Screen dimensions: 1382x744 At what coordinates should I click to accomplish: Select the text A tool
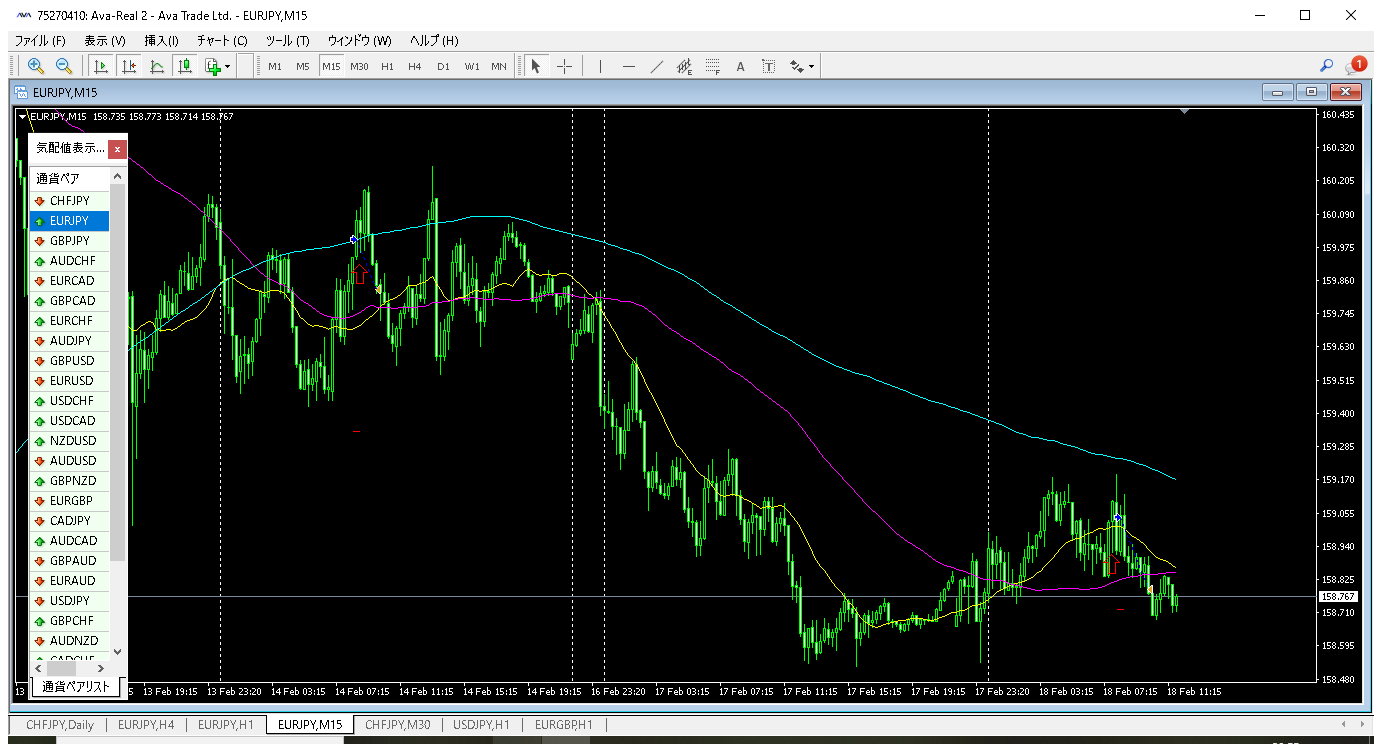point(741,66)
